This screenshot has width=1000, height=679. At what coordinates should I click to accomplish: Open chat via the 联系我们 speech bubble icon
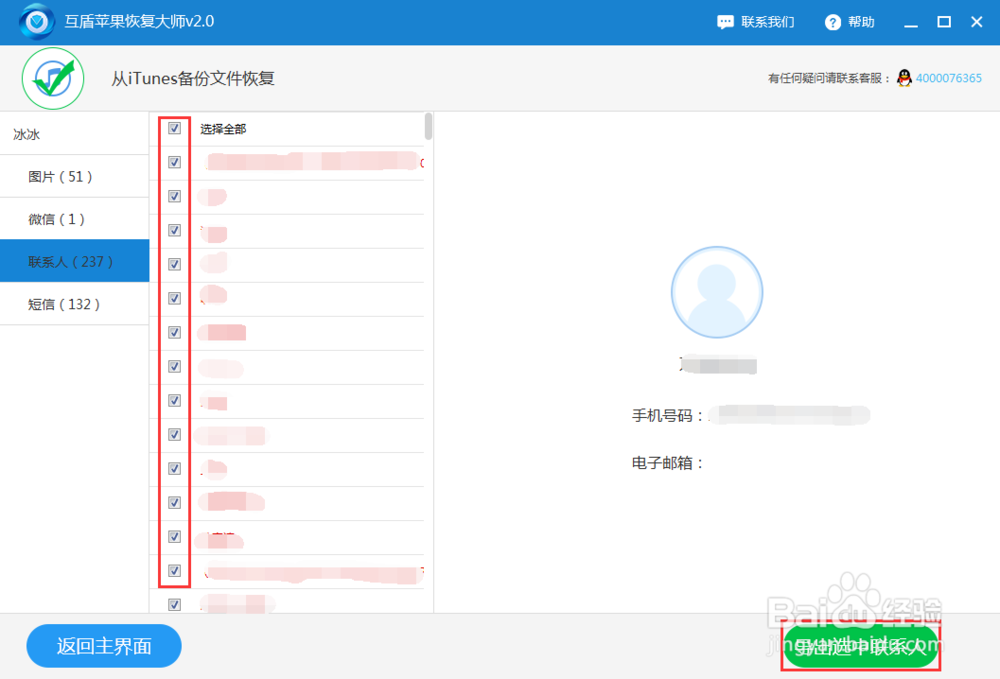(724, 21)
